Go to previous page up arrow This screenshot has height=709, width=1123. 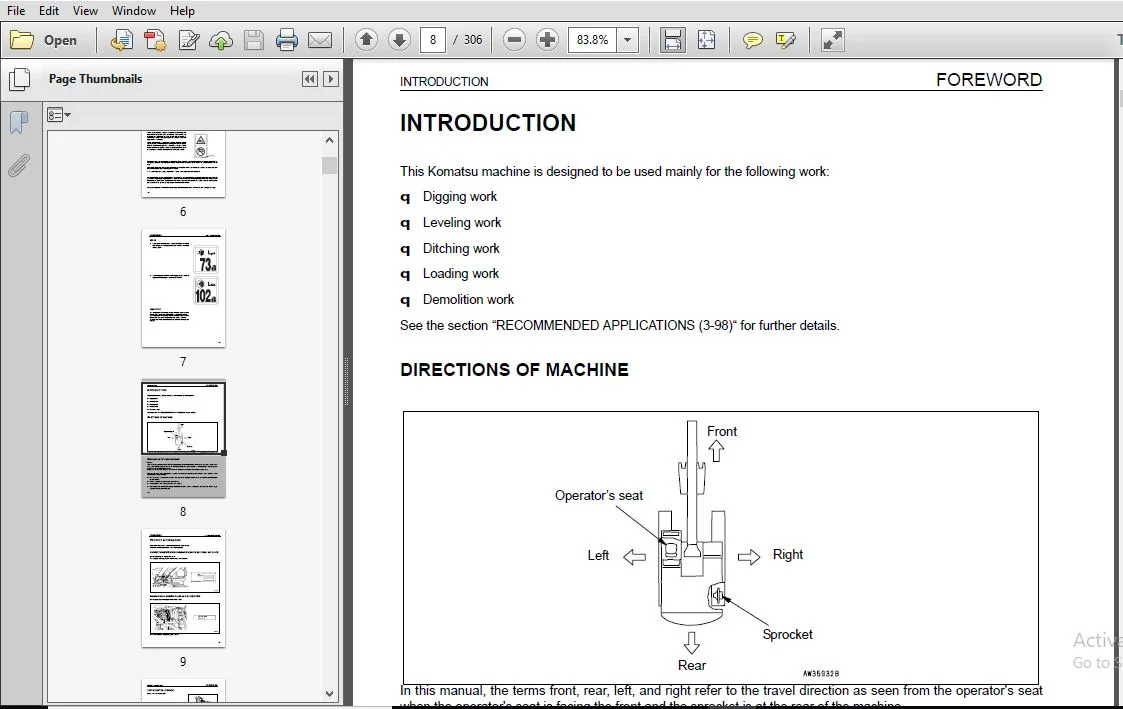366,39
